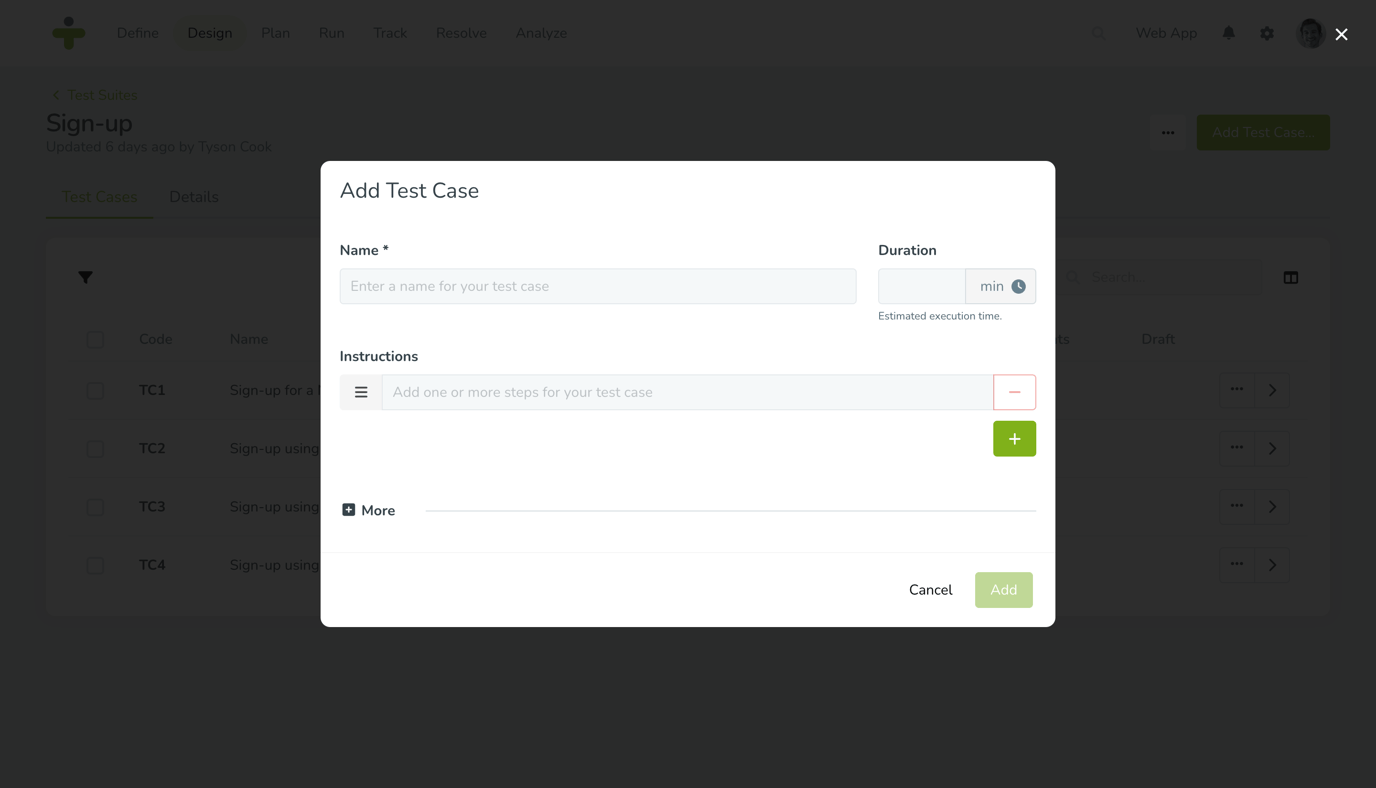
Task: Open the notifications bell
Action: click(1228, 33)
